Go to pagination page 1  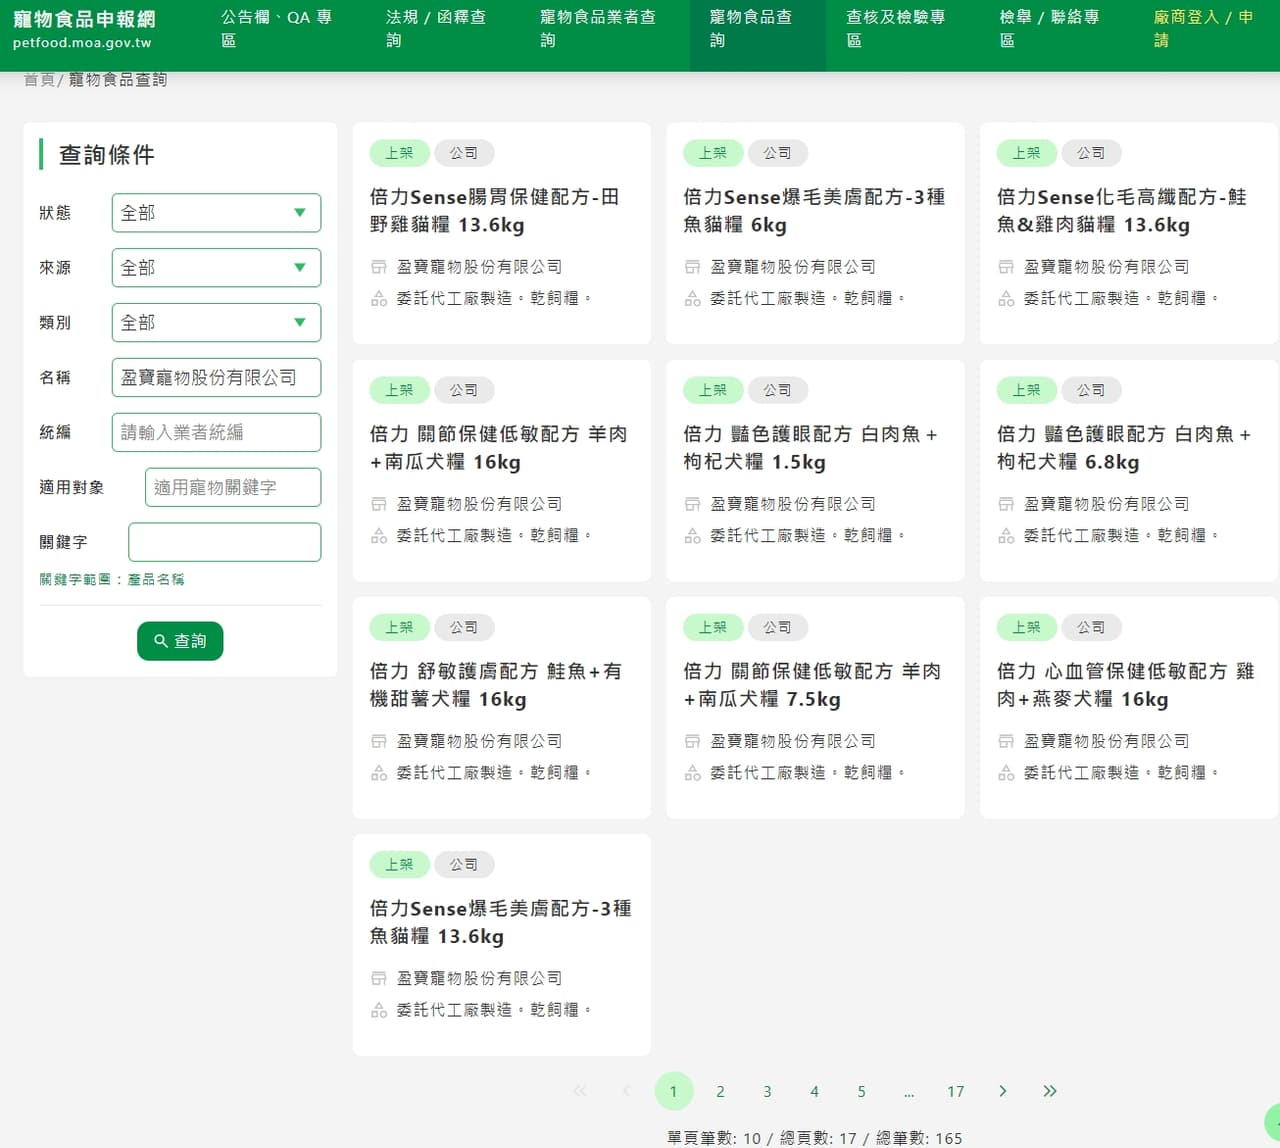pyautogui.click(x=674, y=1091)
